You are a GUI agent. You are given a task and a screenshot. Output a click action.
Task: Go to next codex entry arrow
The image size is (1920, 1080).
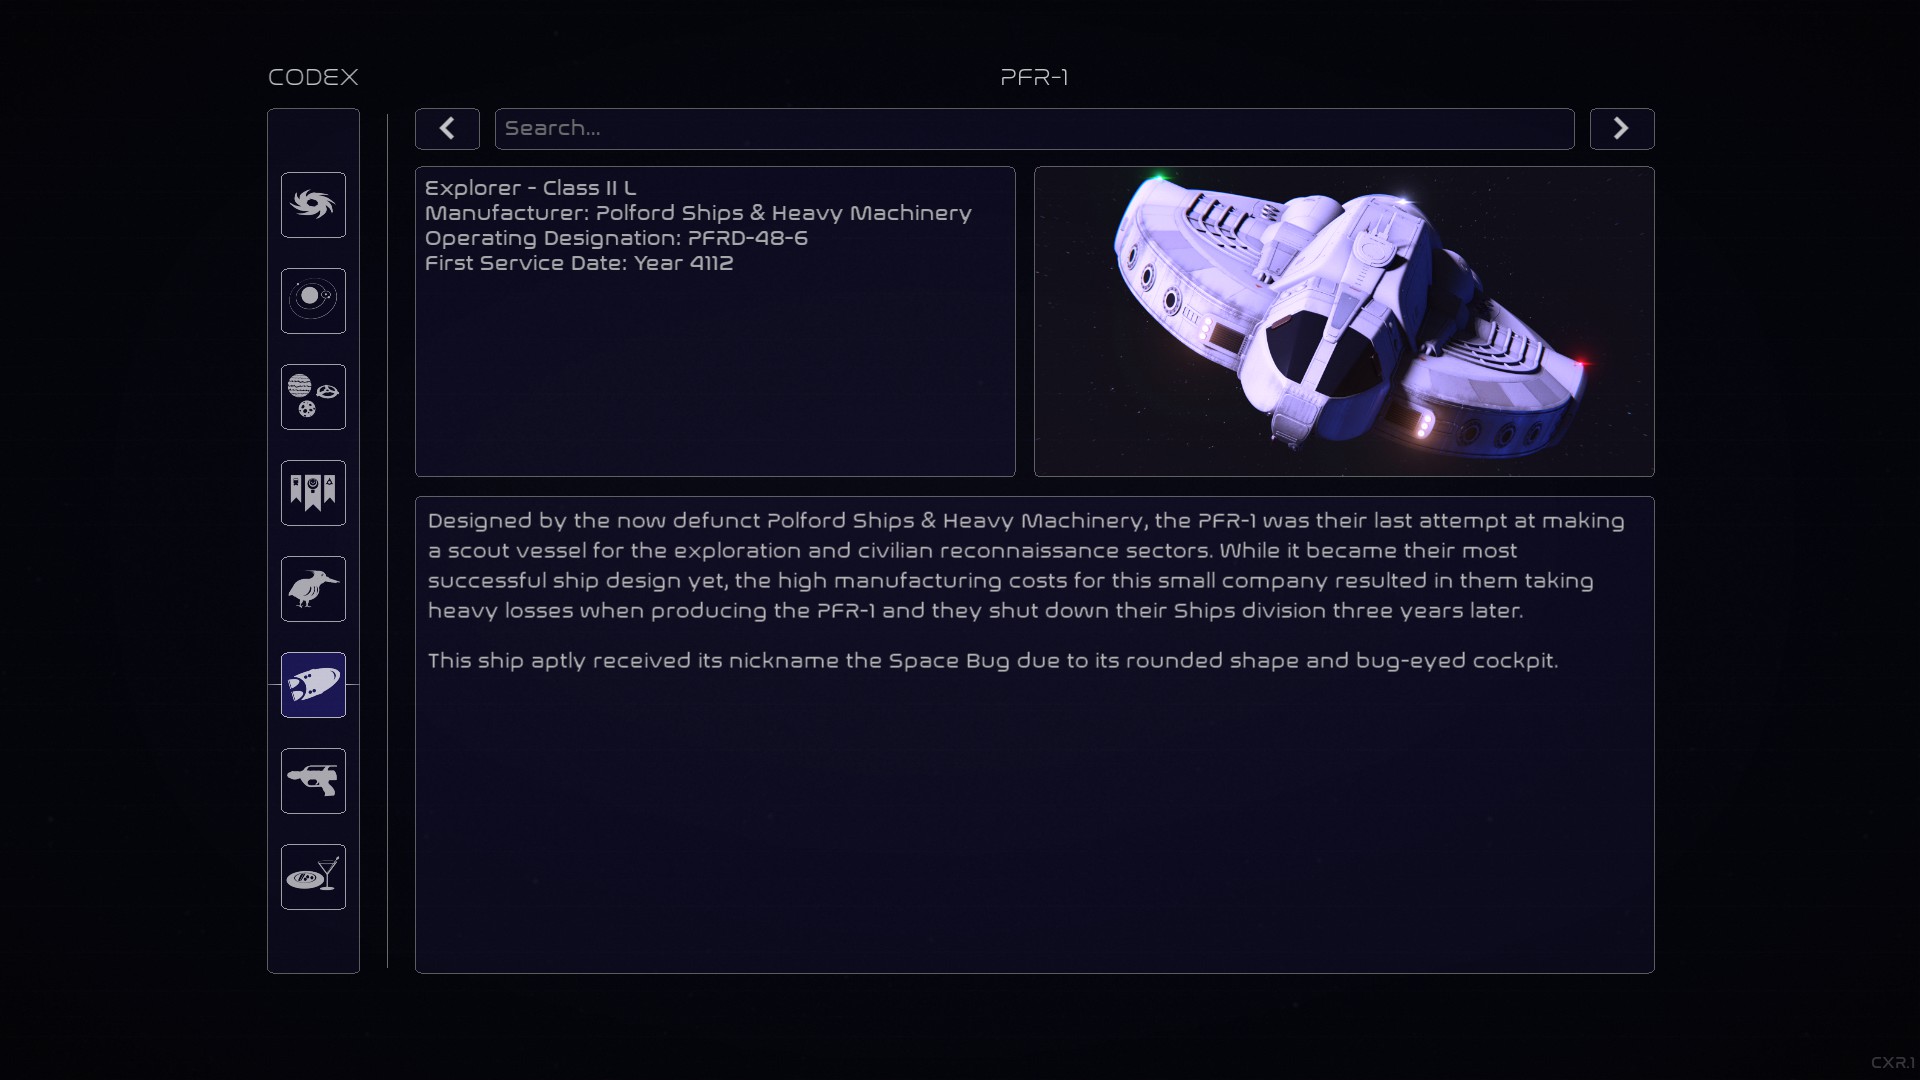pyautogui.click(x=1622, y=129)
